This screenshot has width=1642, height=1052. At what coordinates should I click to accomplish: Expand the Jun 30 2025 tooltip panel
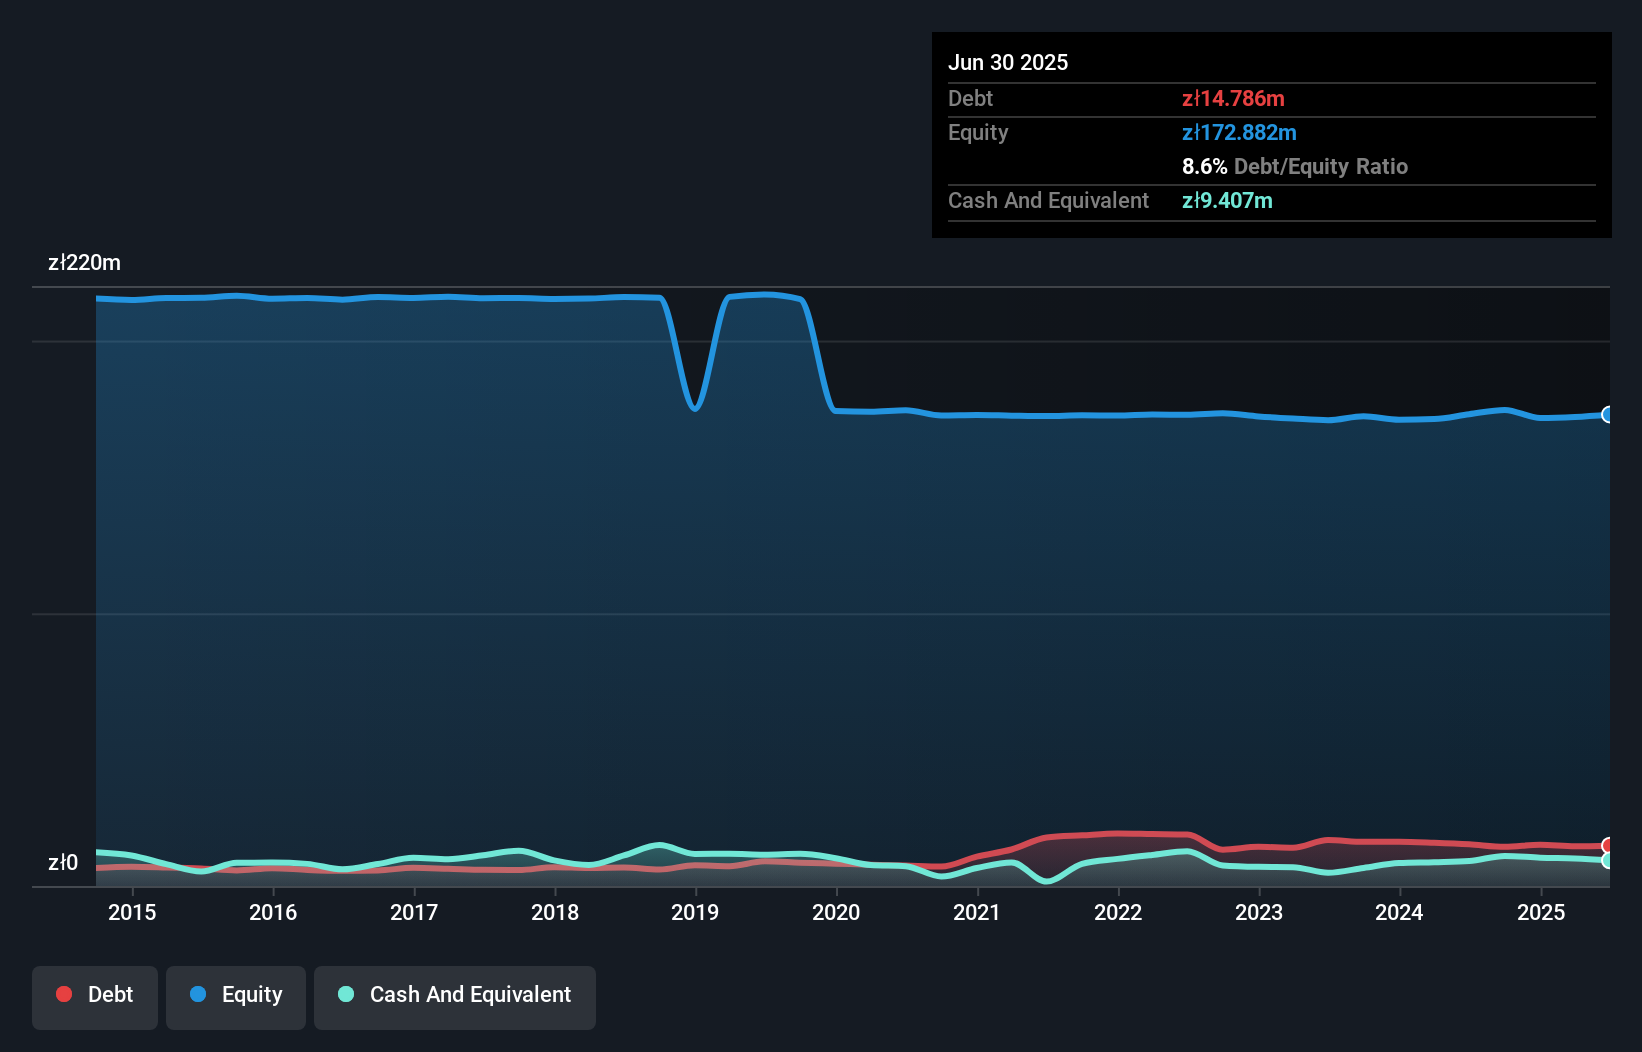[x=1008, y=62]
